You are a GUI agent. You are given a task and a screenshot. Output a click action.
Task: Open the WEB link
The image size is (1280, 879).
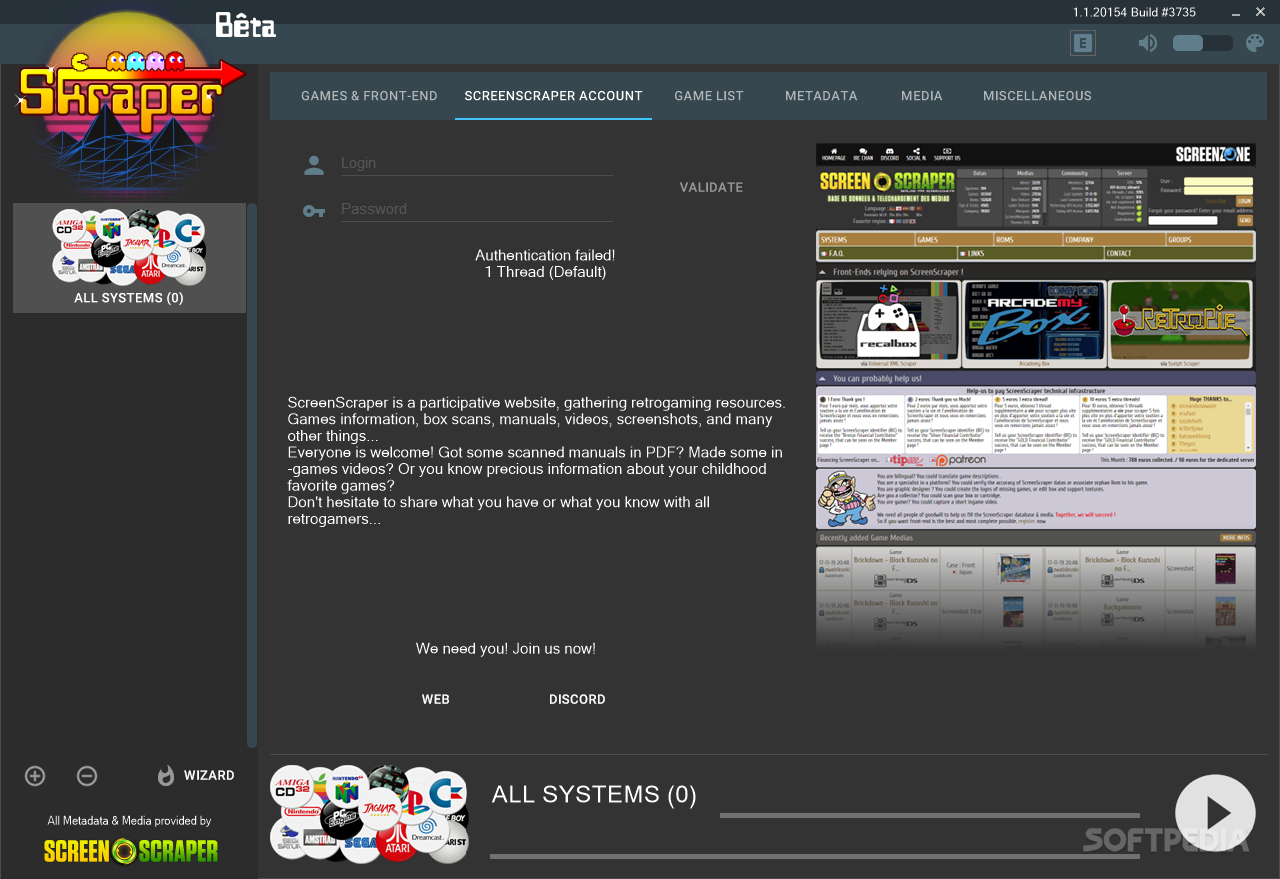(x=436, y=700)
